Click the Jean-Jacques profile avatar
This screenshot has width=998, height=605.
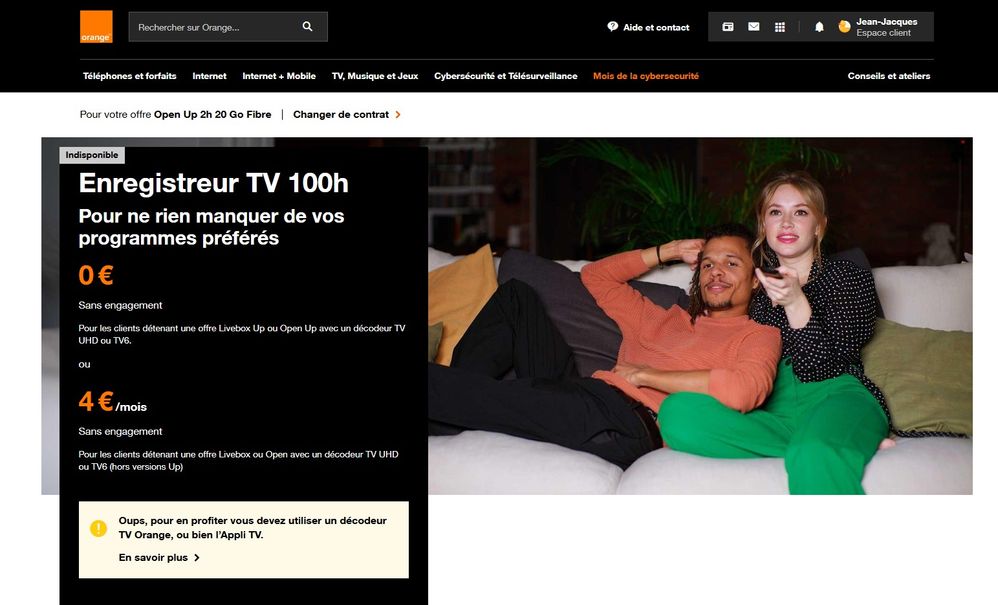pyautogui.click(x=845, y=27)
